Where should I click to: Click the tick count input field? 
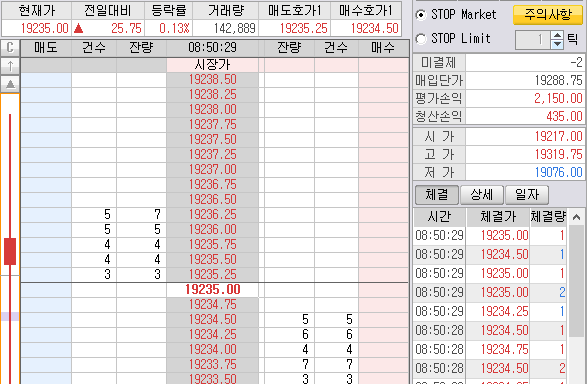[533, 39]
